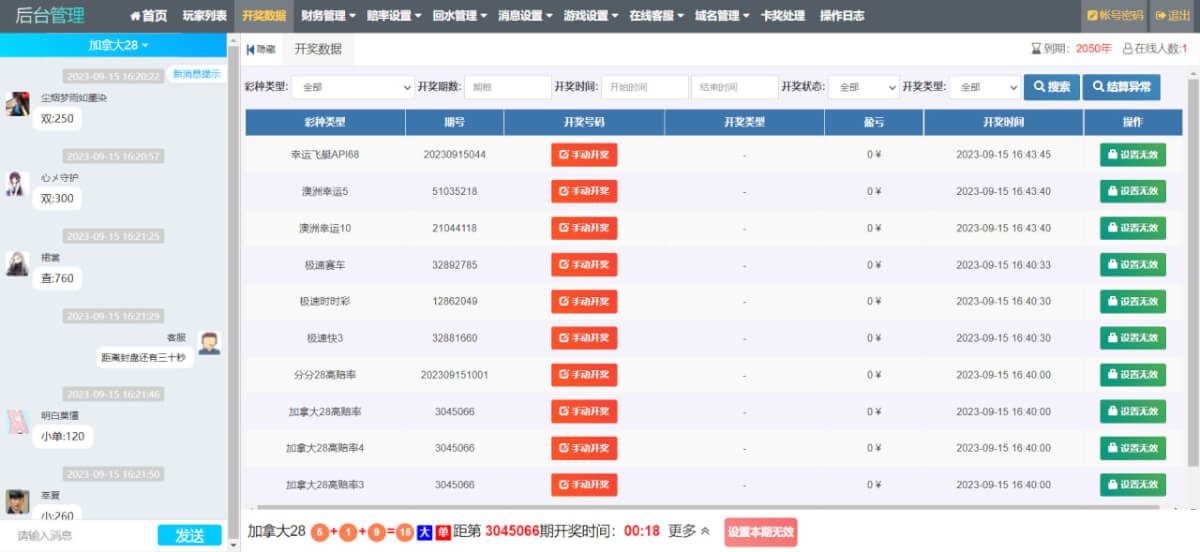Click 手动开奖 for 分分28高赔率 row
Image resolution: width=1200 pixels, height=552 pixels.
[584, 375]
